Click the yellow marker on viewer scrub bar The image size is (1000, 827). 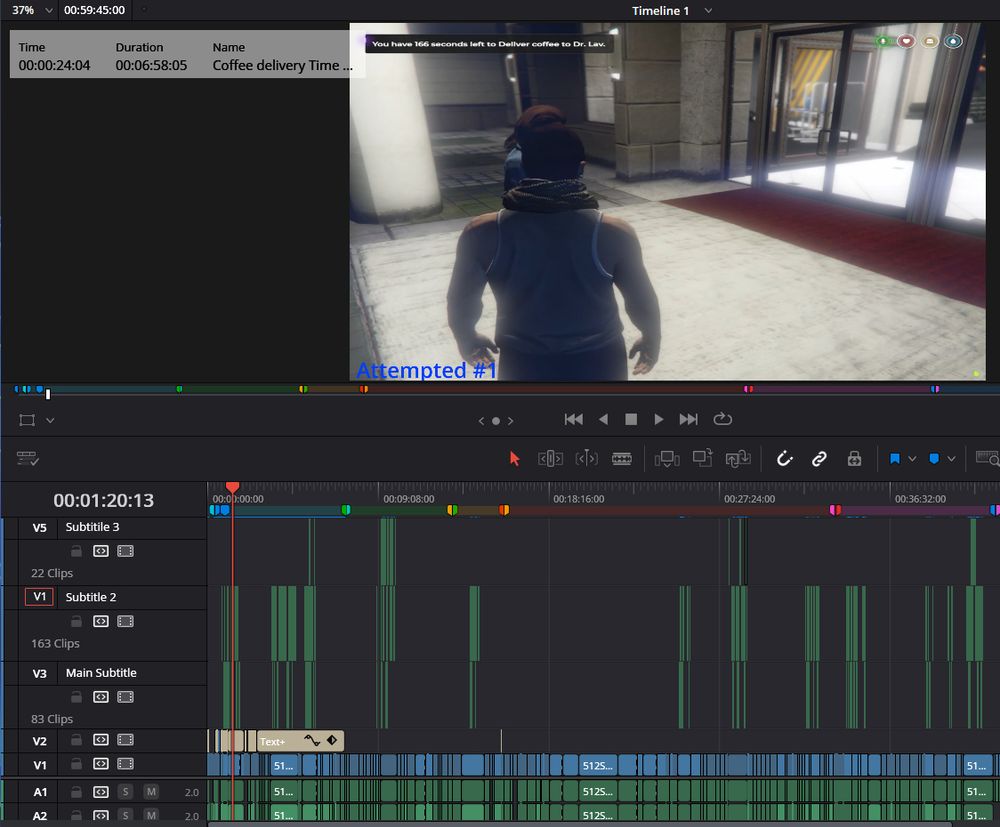point(303,389)
